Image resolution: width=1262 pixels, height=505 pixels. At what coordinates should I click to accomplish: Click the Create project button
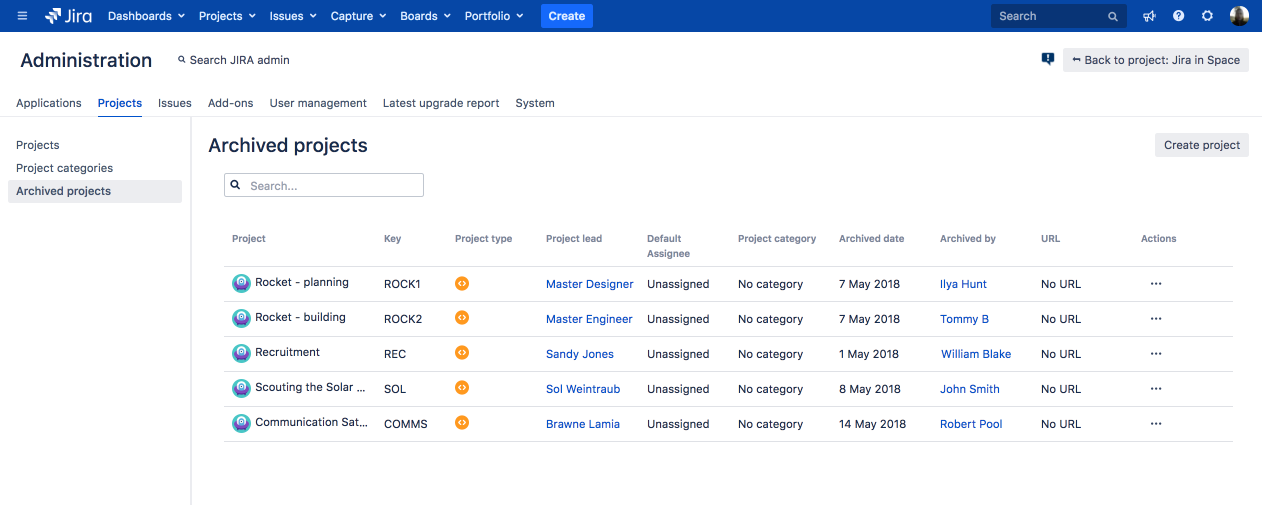click(x=1201, y=145)
